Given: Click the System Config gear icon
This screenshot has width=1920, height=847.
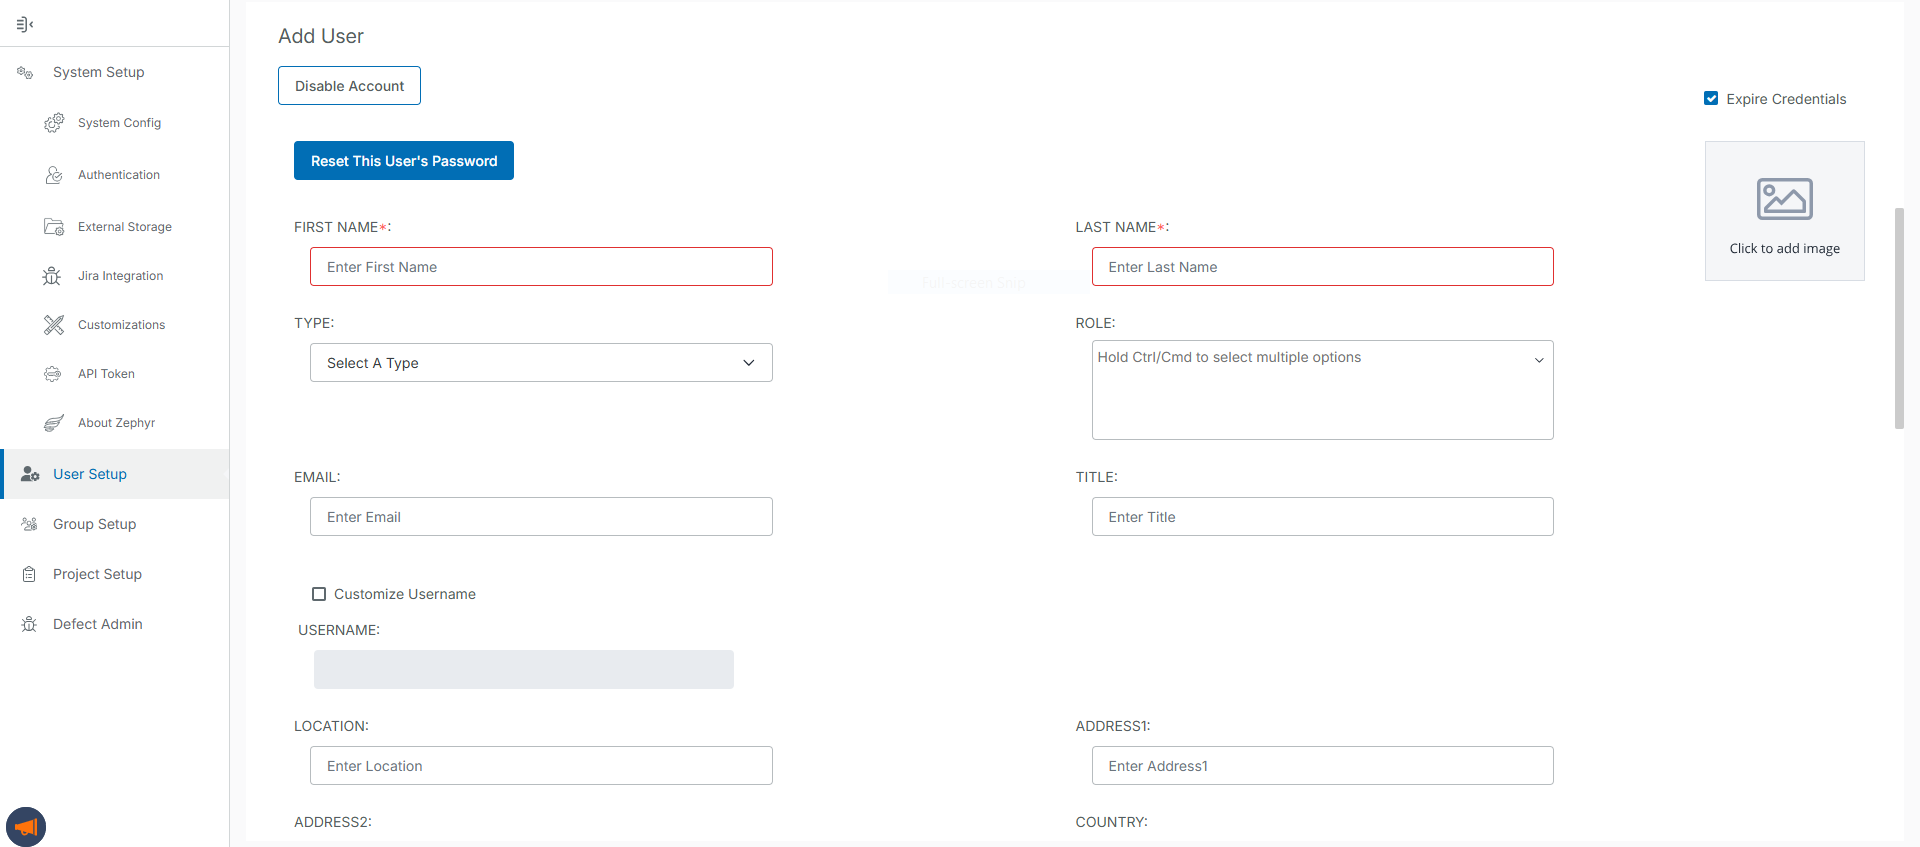Looking at the screenshot, I should [54, 123].
